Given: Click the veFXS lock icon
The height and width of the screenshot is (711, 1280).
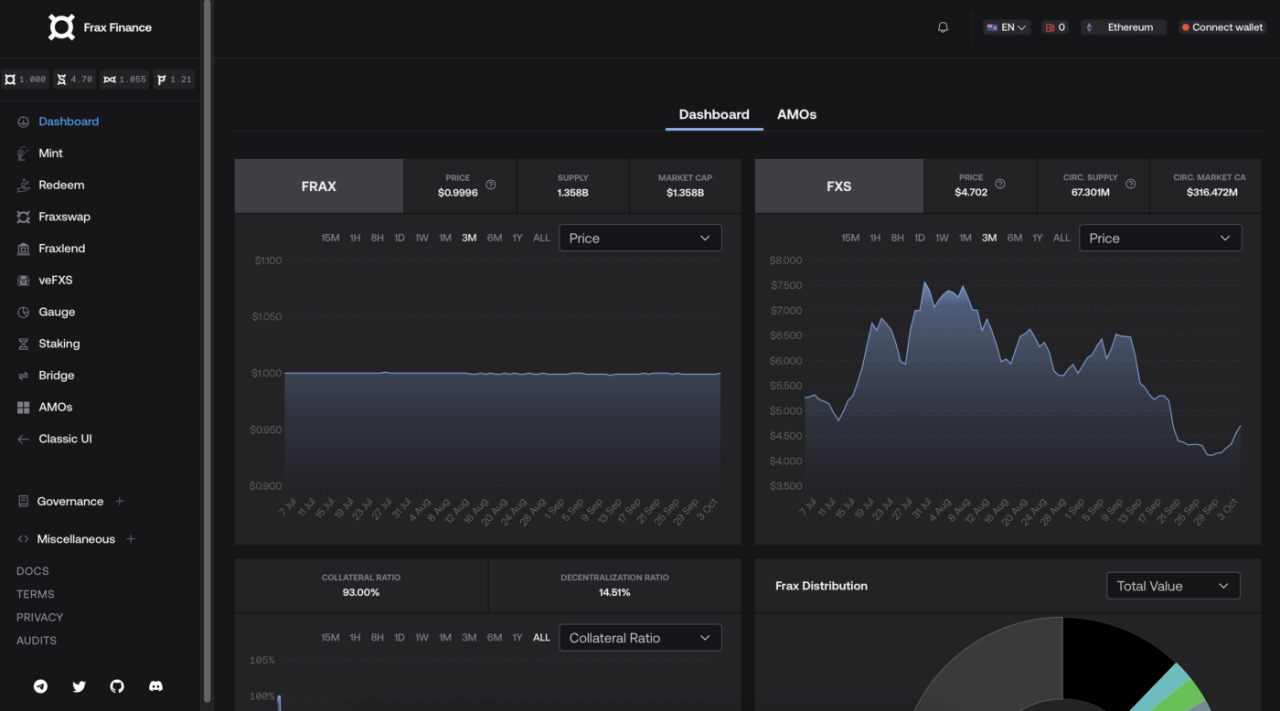Looking at the screenshot, I should tap(24, 280).
